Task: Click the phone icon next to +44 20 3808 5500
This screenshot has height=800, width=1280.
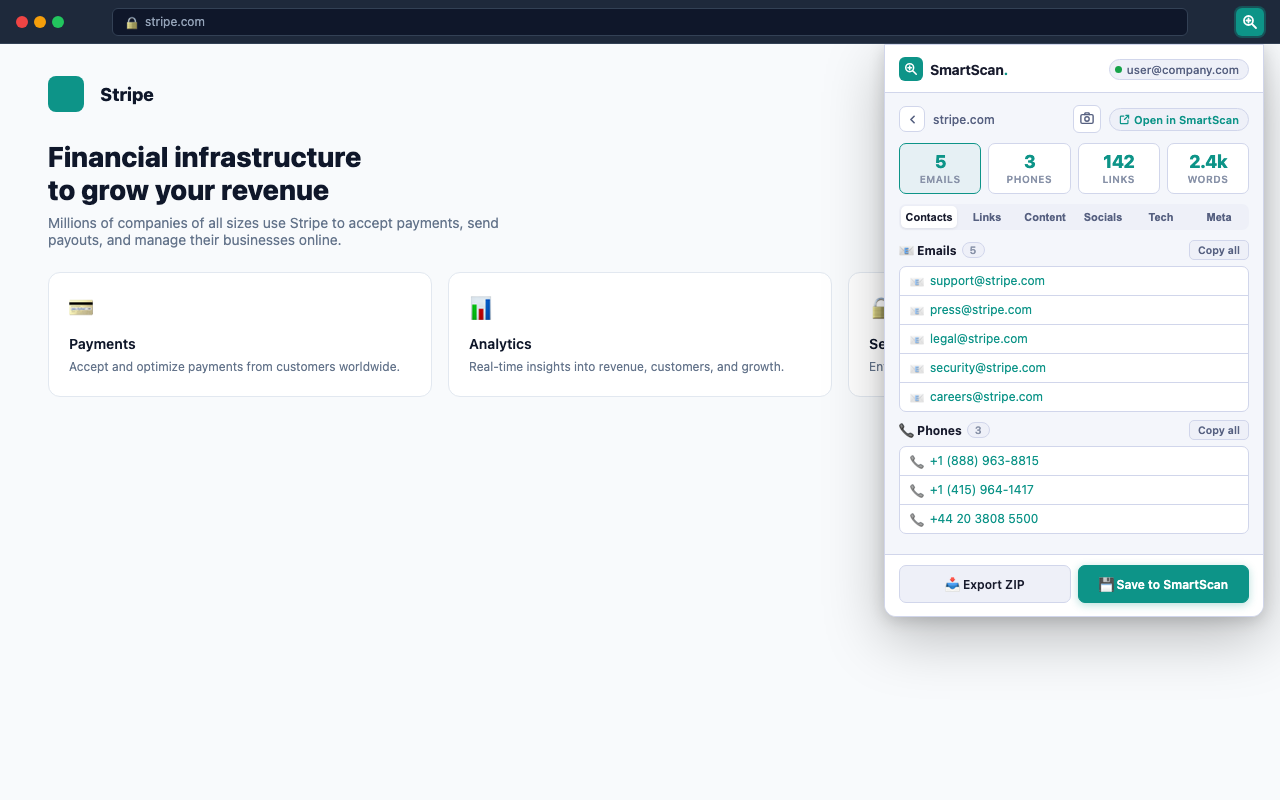Action: point(917,520)
